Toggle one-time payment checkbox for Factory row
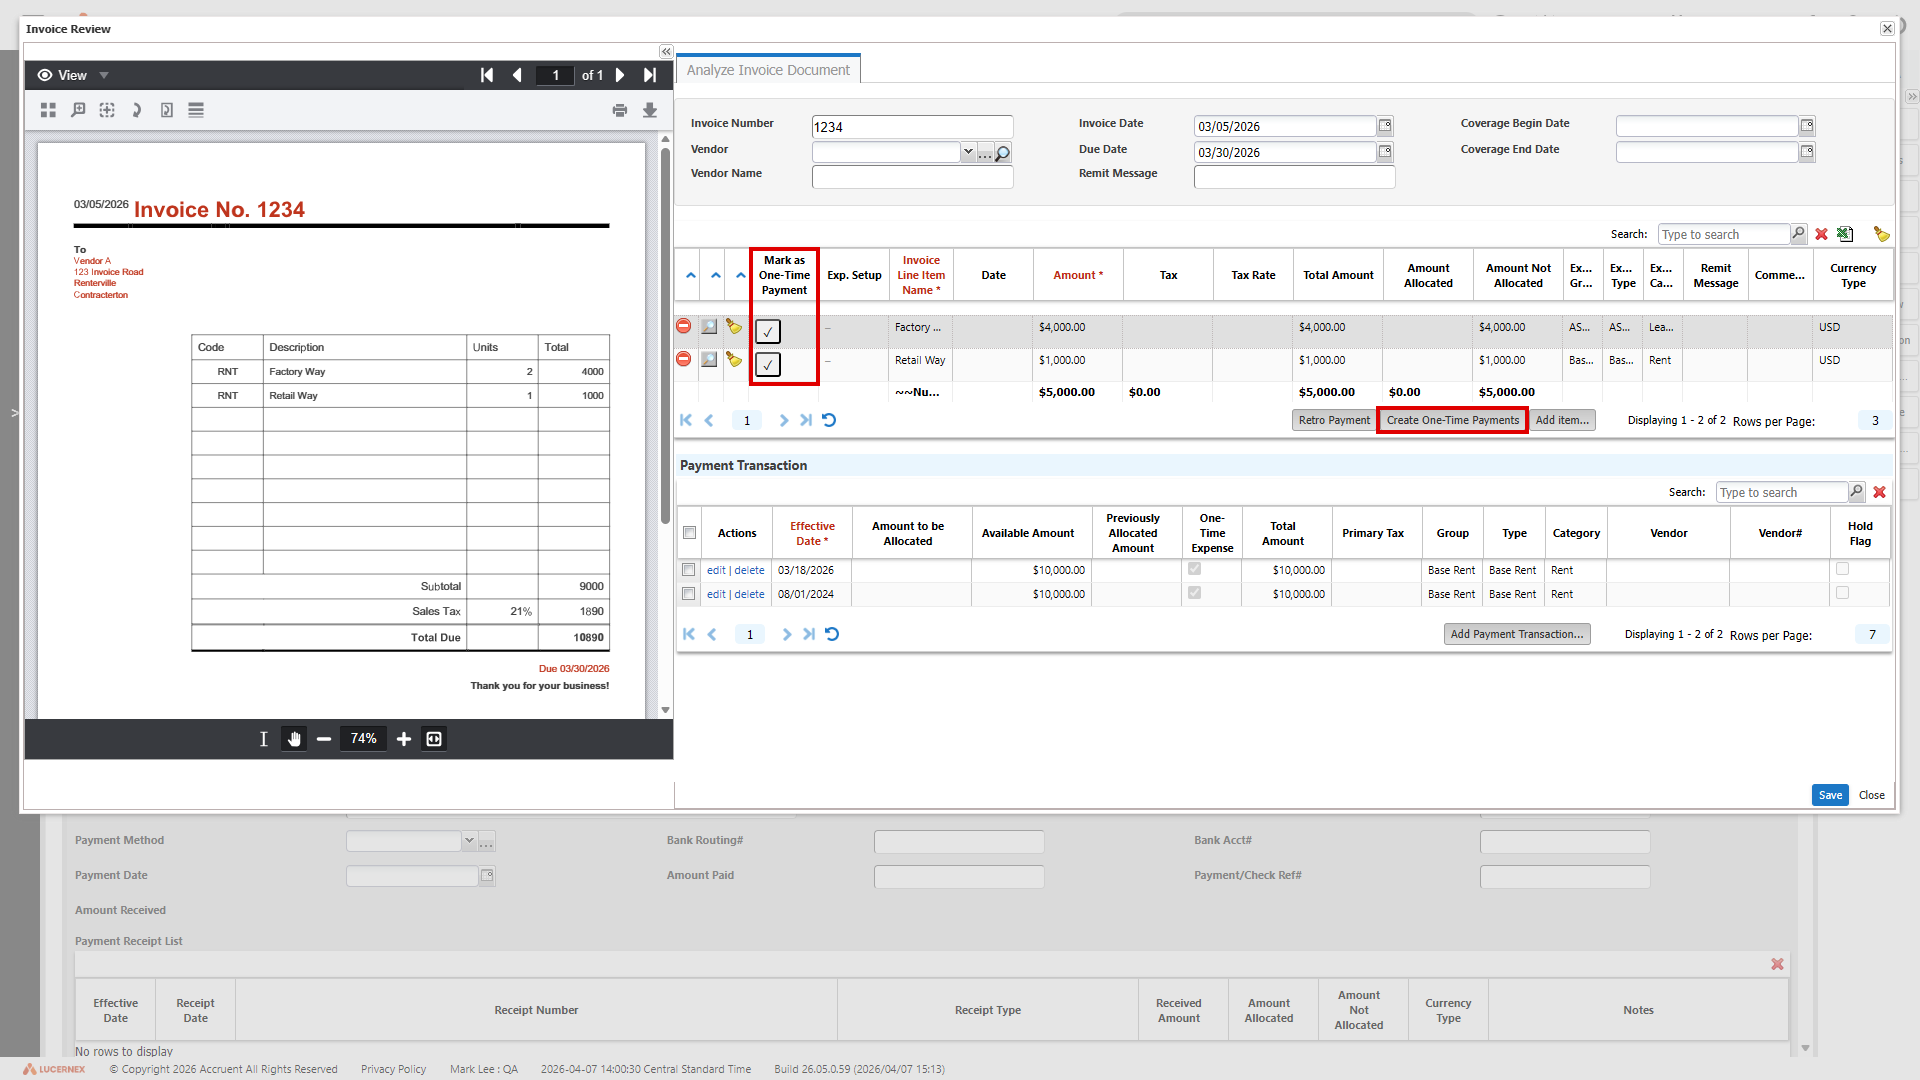The height and width of the screenshot is (1080, 1920). 768,331
